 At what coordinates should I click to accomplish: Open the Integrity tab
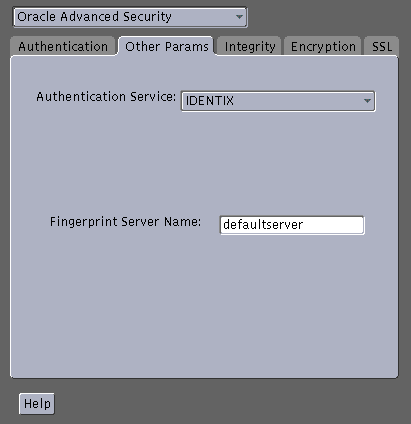[250, 46]
